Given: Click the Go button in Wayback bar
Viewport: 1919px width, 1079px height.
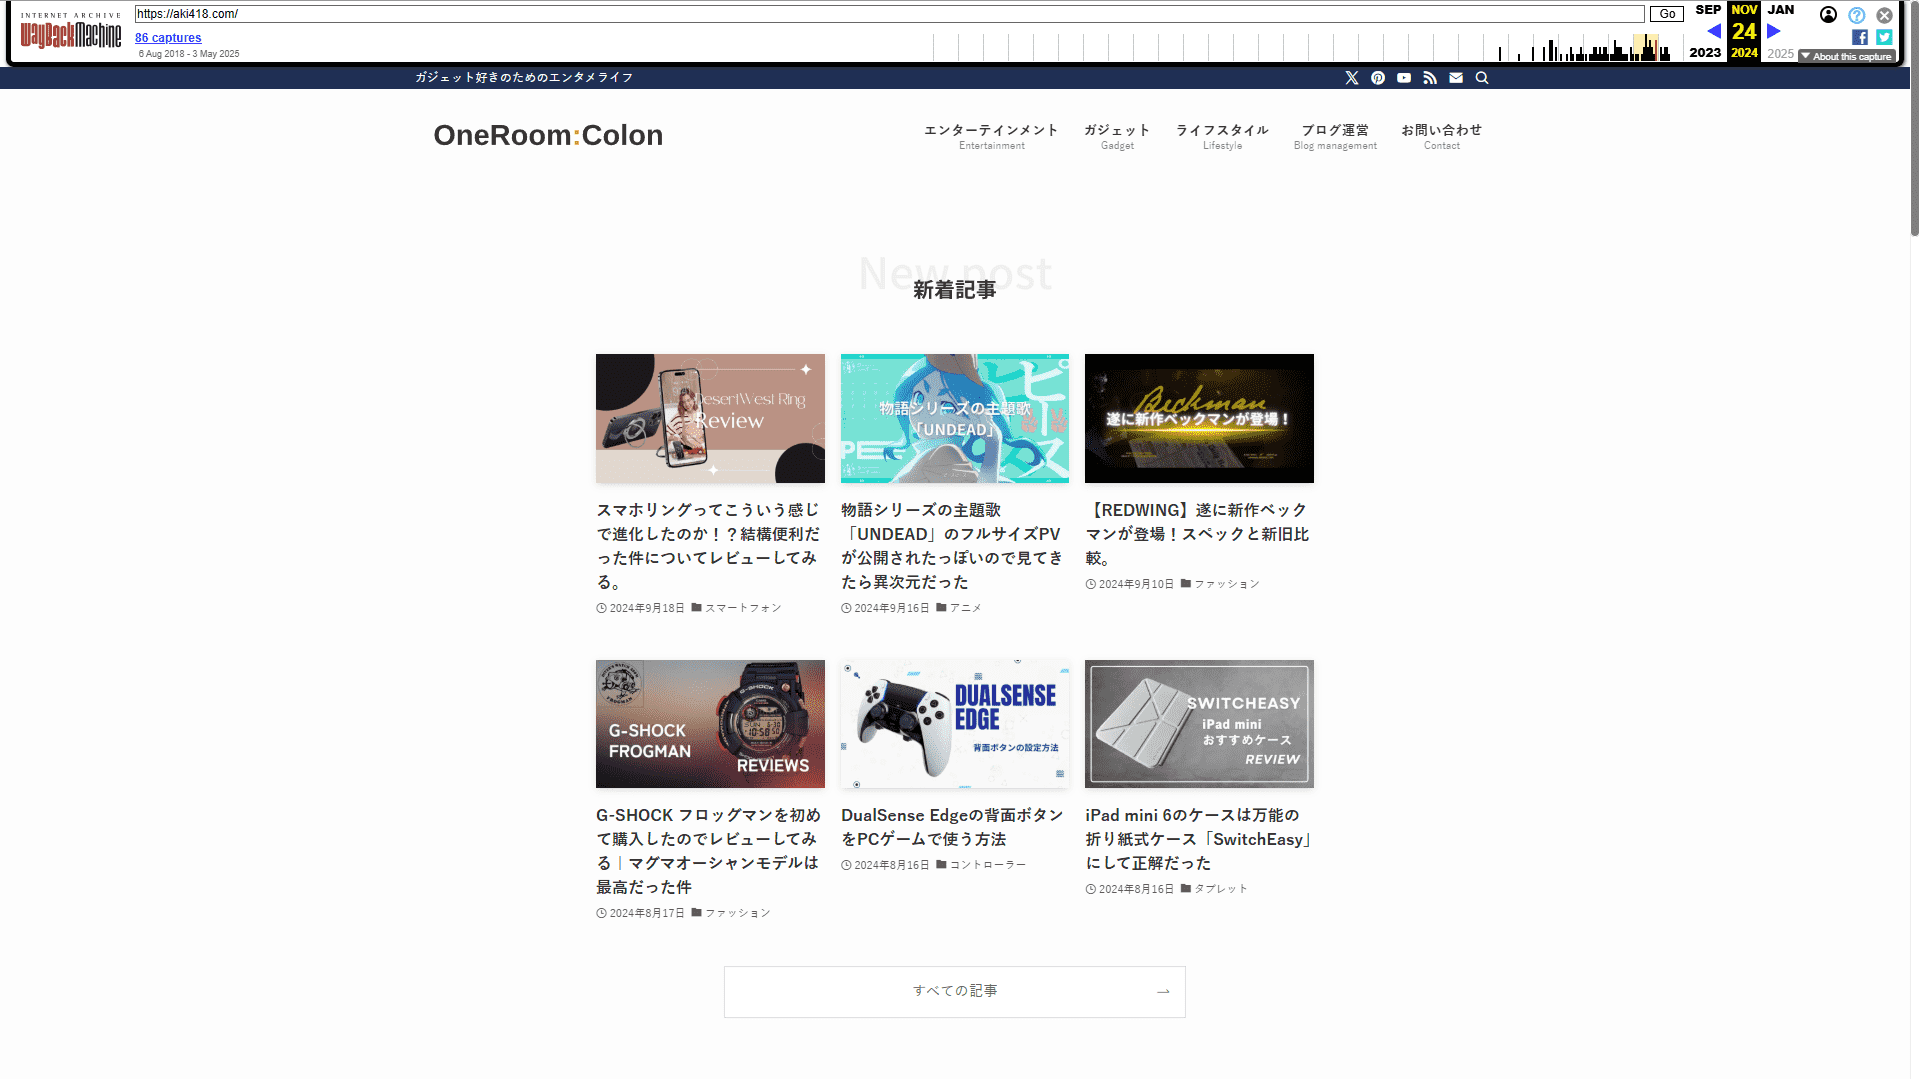Looking at the screenshot, I should point(1667,14).
